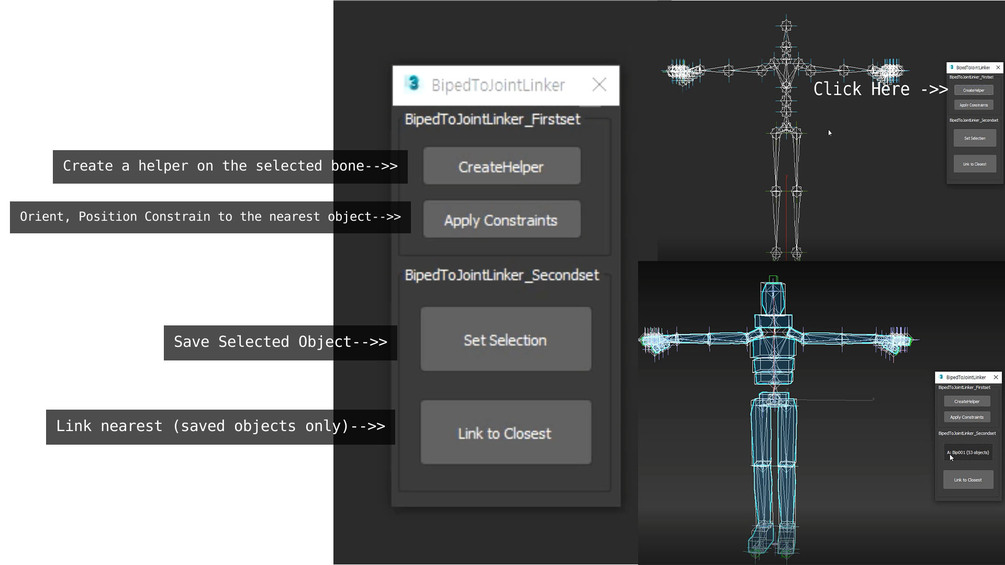This screenshot has width=1005, height=565.
Task: Click Apply Constraints in small dialog showing Bip001
Action: [967, 417]
